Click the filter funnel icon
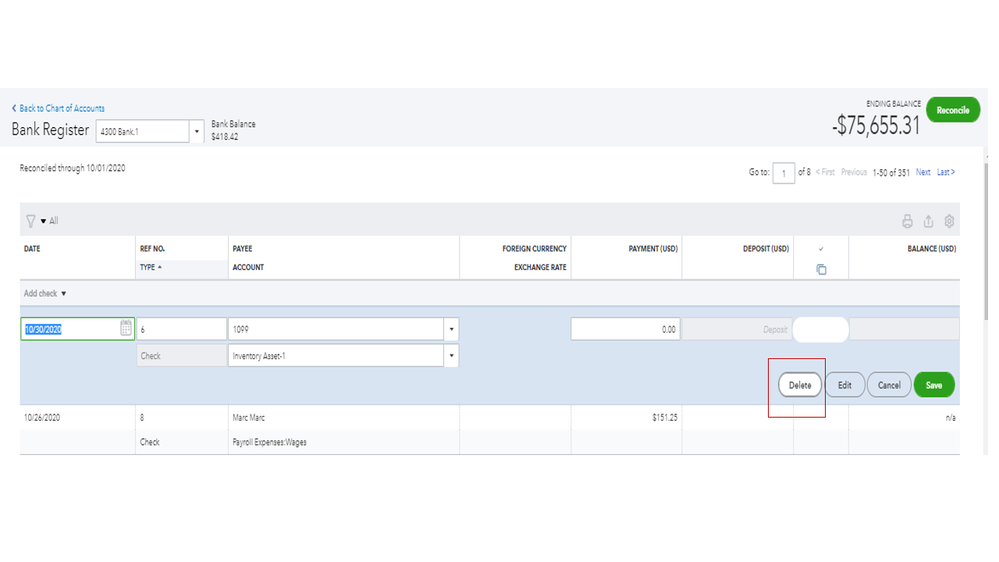The width and height of the screenshot is (999, 562). pyautogui.click(x=31, y=221)
